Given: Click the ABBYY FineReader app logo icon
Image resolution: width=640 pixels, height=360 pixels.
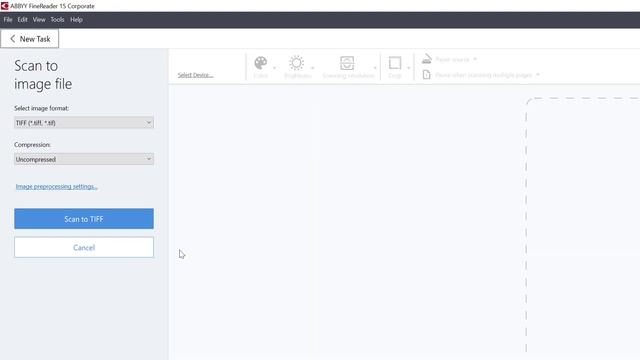Looking at the screenshot, I should pos(4,6).
